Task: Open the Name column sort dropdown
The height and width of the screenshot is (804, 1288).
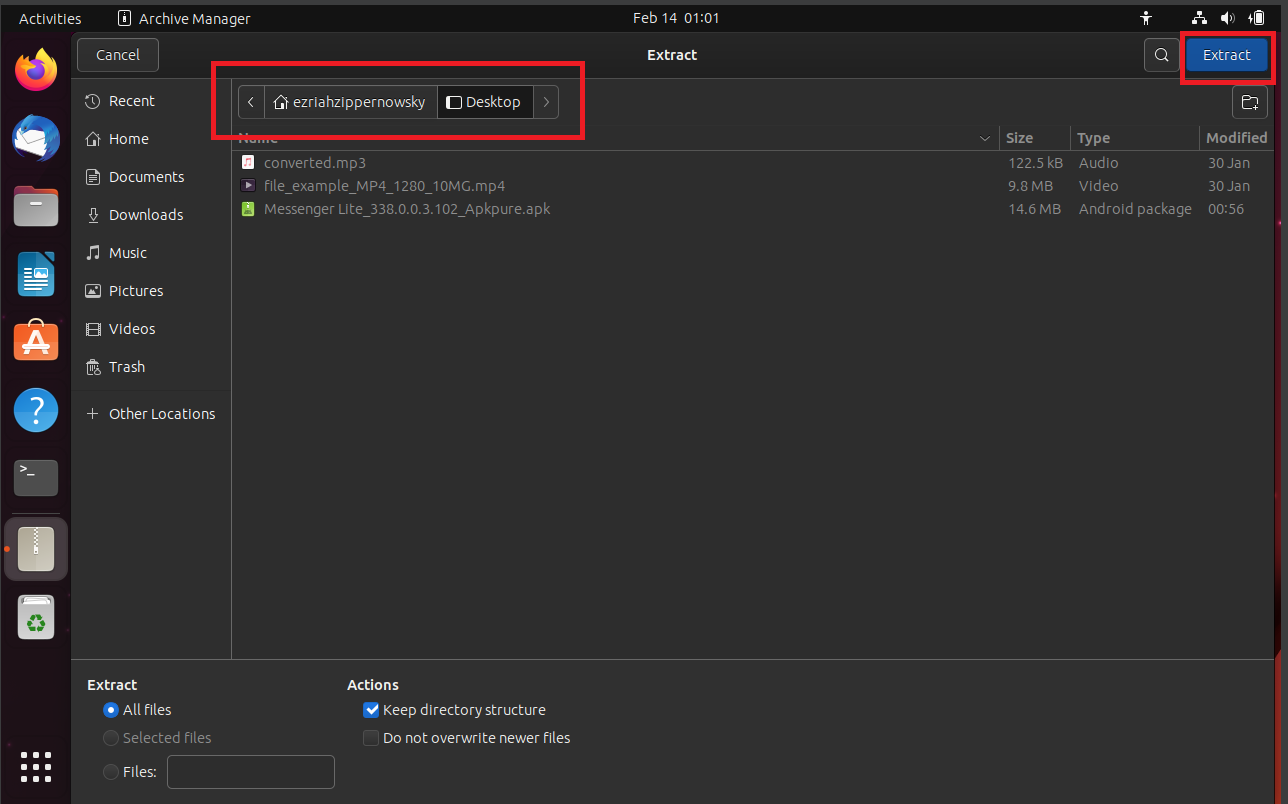Action: (984, 138)
